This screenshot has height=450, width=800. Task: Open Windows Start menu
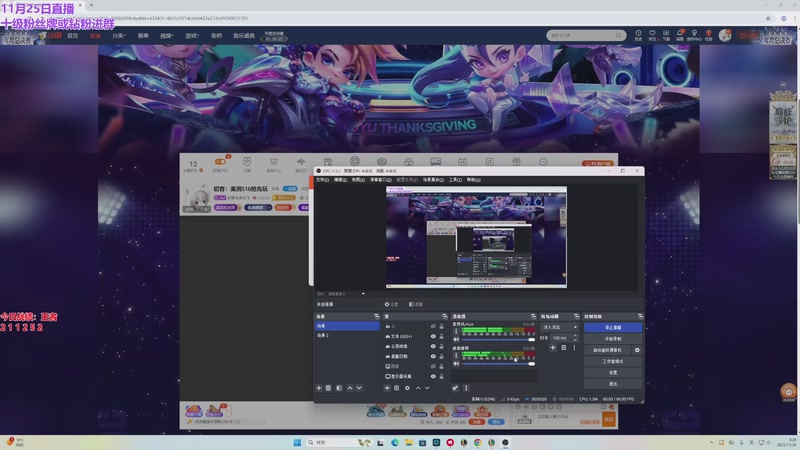tap(297, 442)
